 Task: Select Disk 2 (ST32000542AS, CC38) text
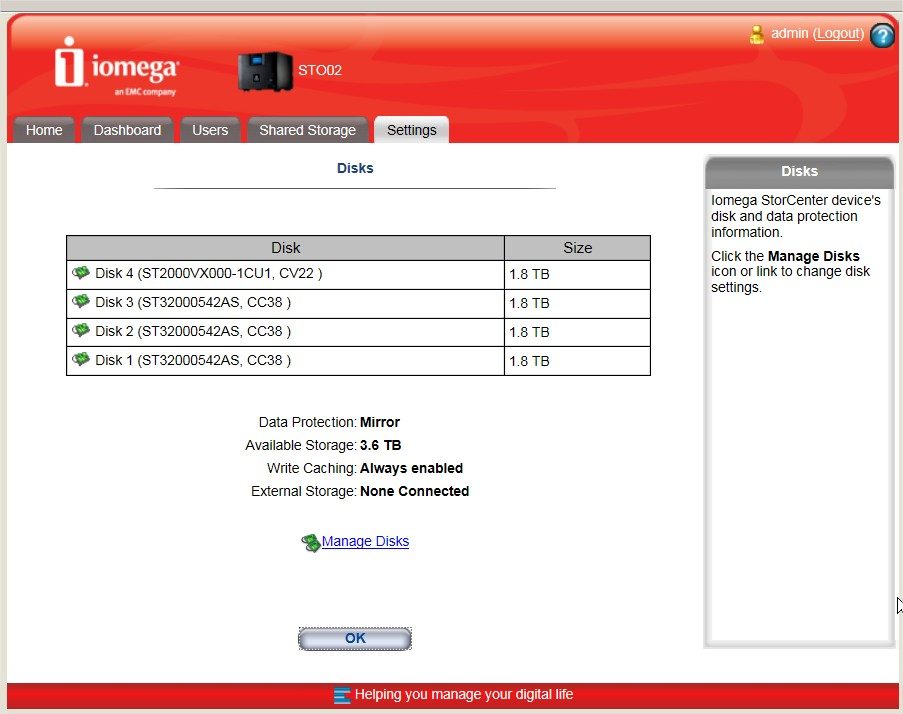(x=193, y=332)
